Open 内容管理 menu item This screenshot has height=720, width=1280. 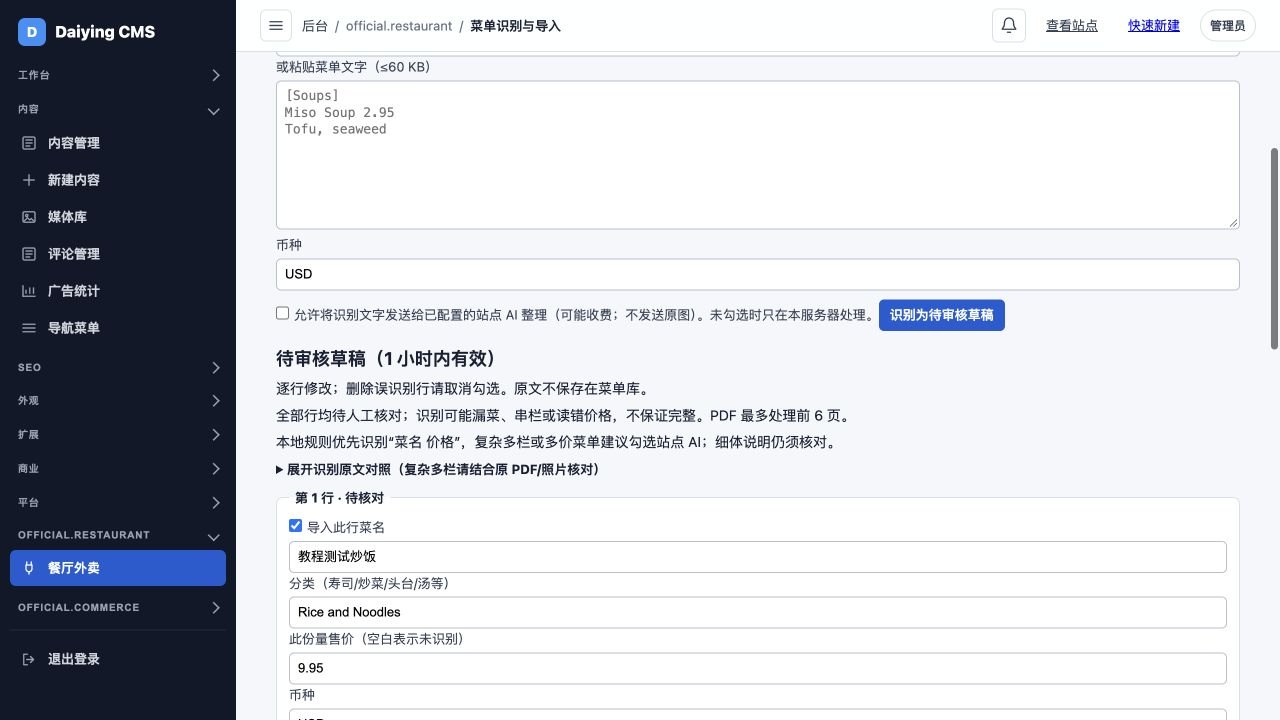point(118,143)
